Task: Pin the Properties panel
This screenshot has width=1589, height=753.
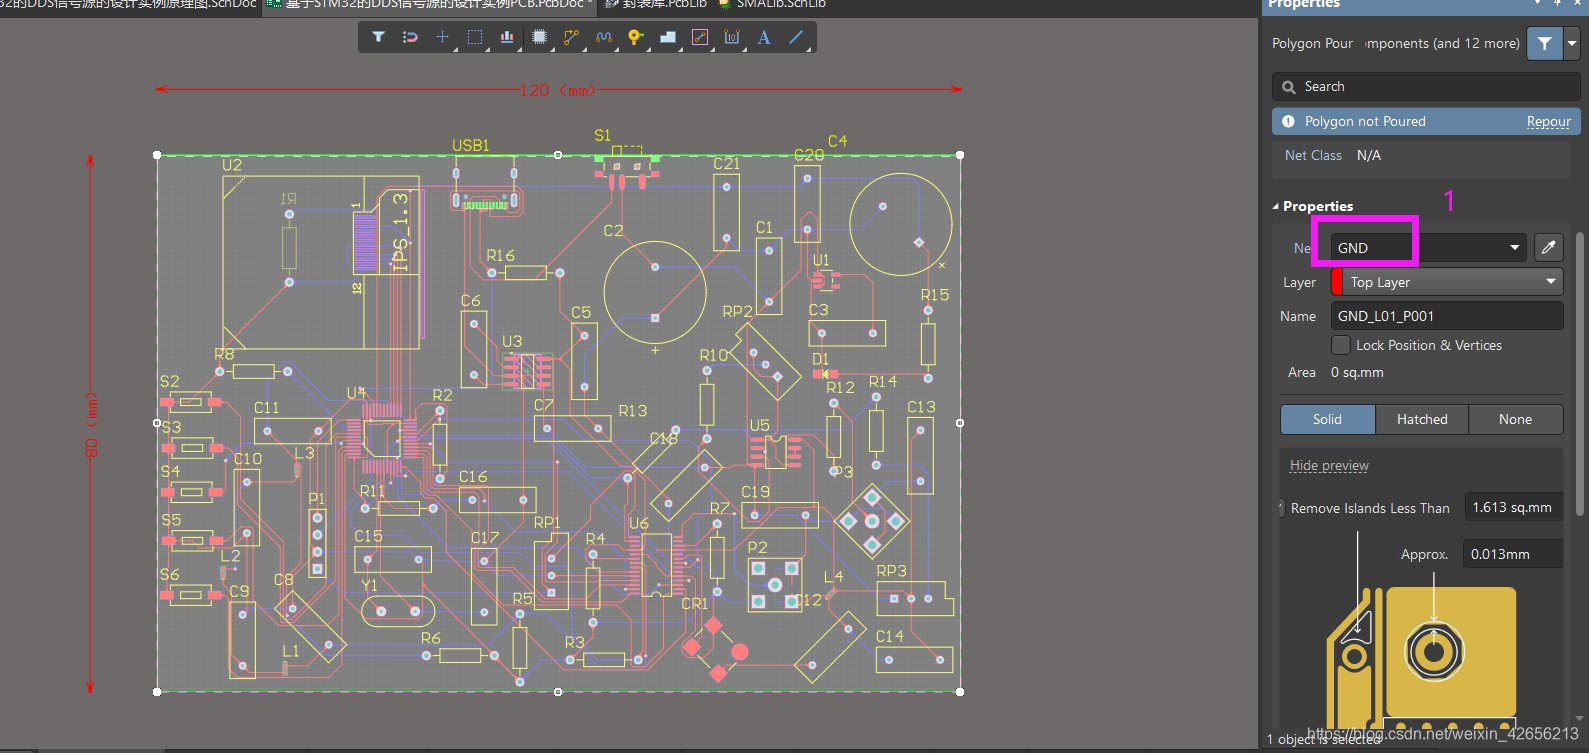Action: (1557, 3)
